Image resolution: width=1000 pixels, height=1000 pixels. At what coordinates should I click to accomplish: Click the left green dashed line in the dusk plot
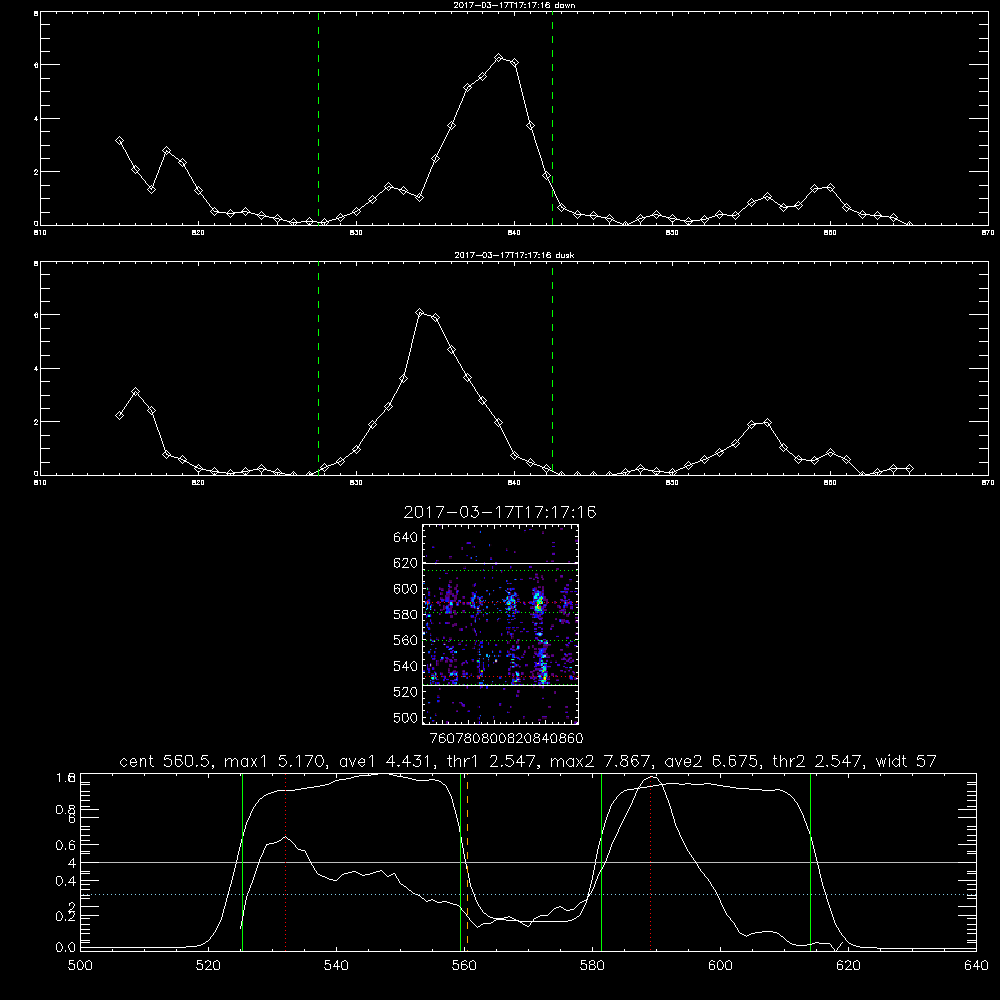318,369
